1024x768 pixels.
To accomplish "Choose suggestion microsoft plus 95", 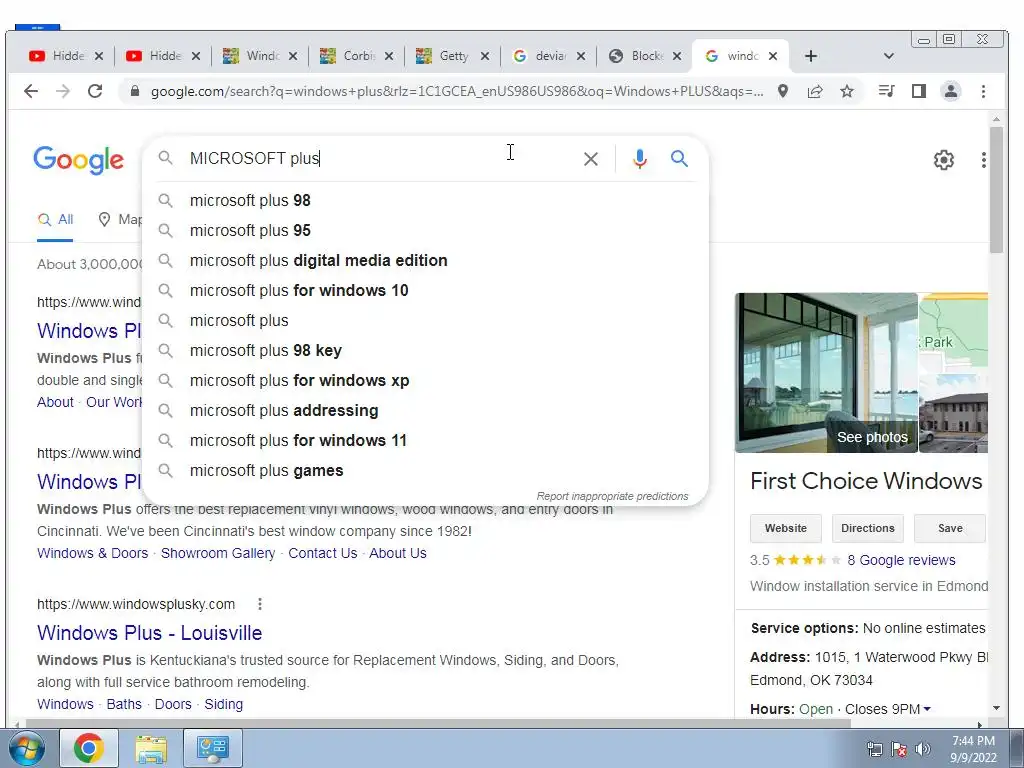I will click(425, 231).
